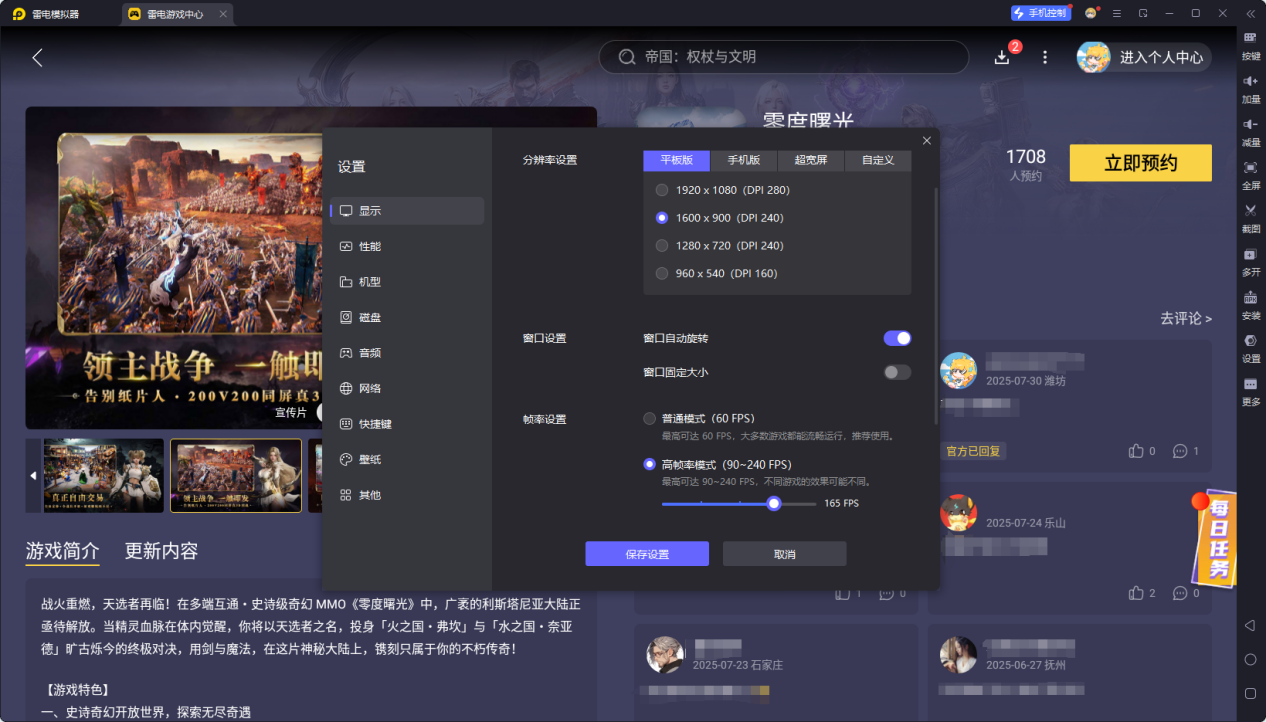Click the settings dialog vertical scrollbar
The height and width of the screenshot is (722, 1266).
point(935,305)
